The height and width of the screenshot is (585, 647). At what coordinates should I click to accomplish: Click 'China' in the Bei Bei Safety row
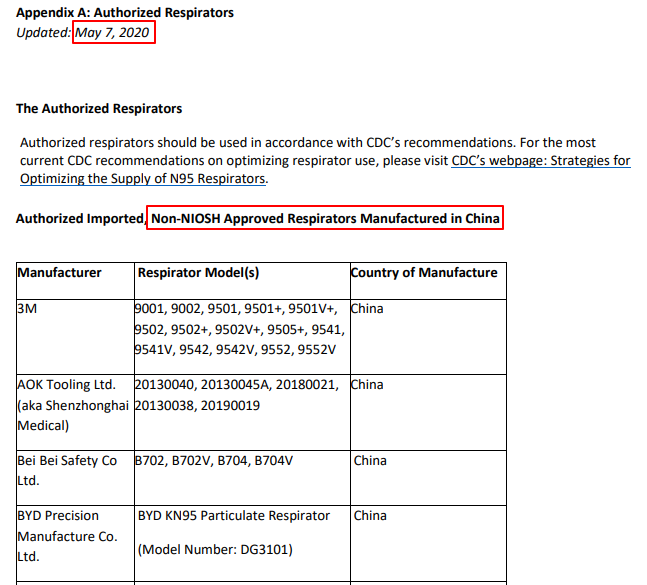(x=370, y=460)
